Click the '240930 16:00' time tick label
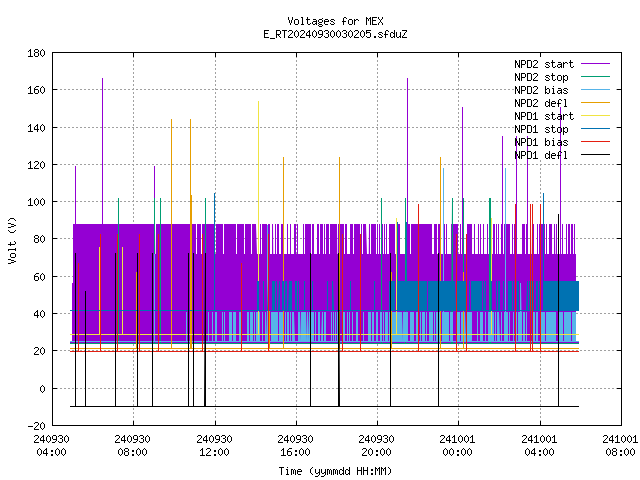The width and height of the screenshot is (640, 480). [296, 446]
